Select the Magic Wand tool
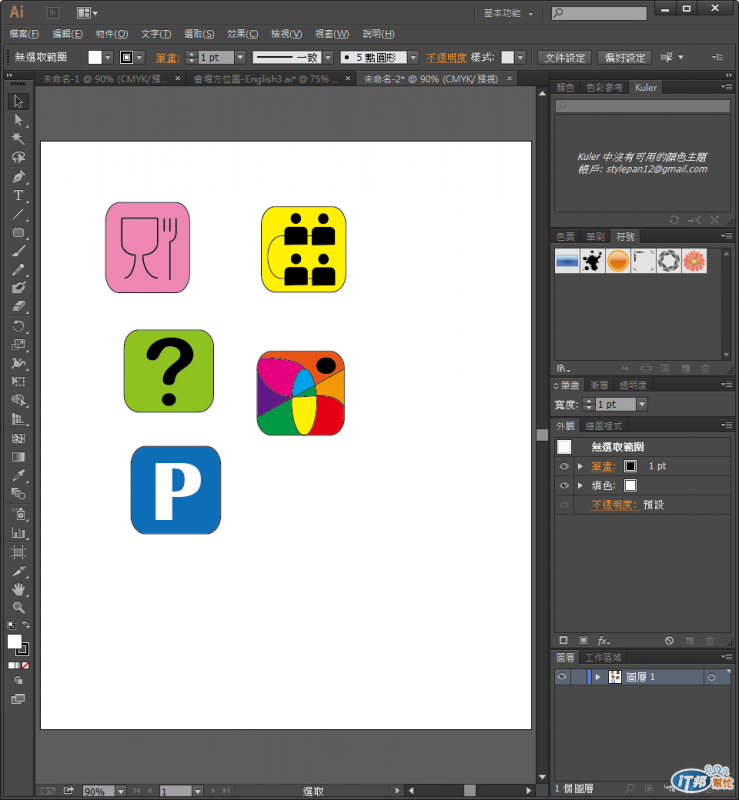The image size is (739, 800). 18,138
